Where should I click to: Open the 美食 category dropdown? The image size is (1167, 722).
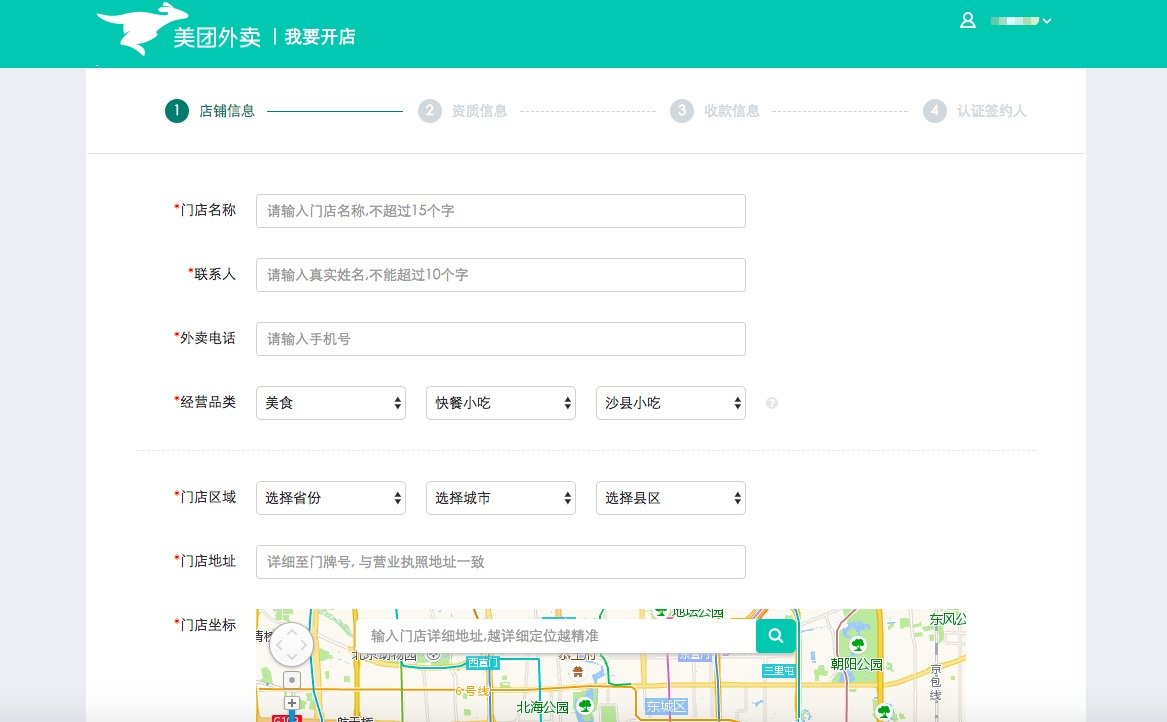(x=330, y=402)
